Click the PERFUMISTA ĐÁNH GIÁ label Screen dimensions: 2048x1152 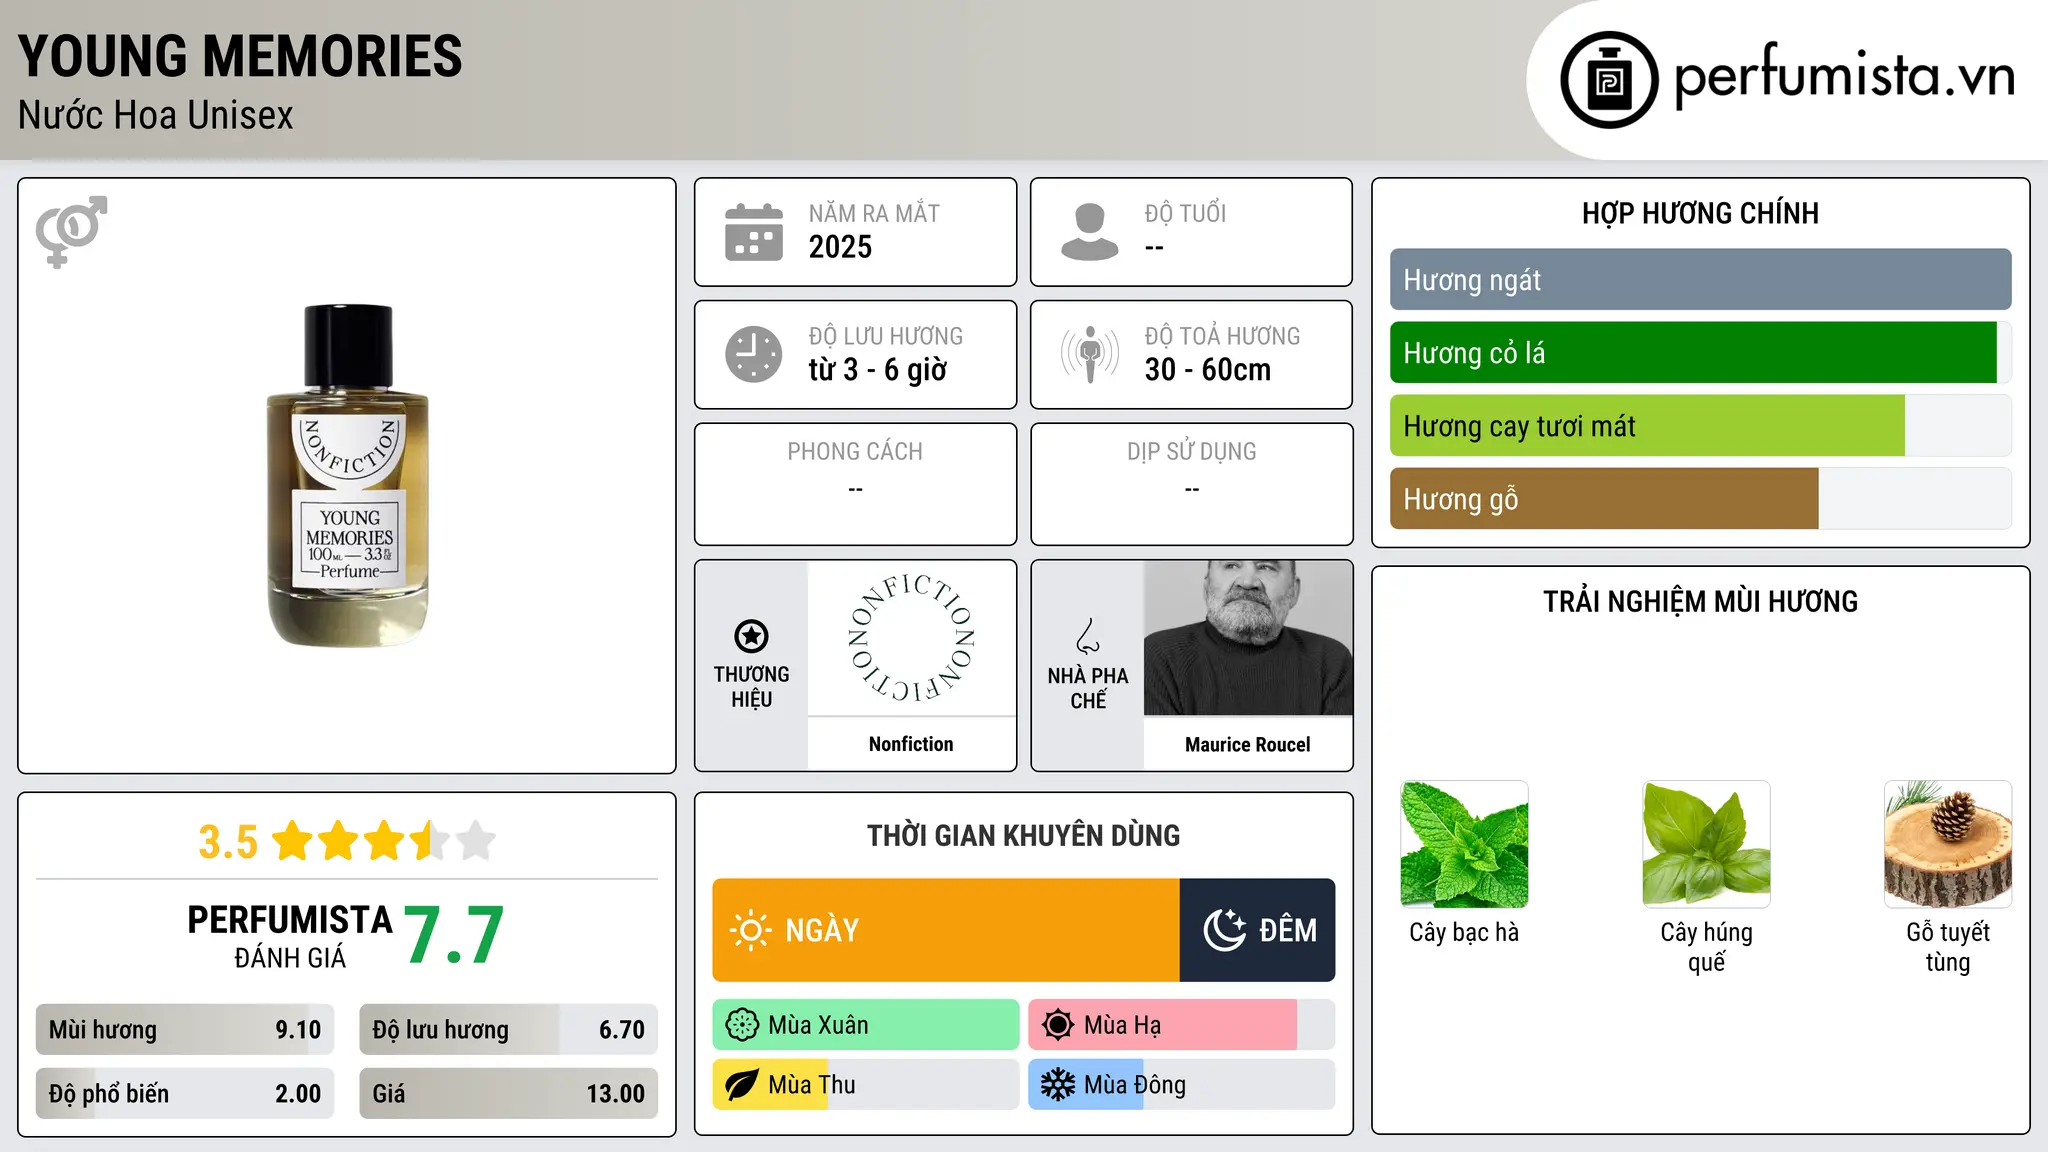click(x=290, y=936)
